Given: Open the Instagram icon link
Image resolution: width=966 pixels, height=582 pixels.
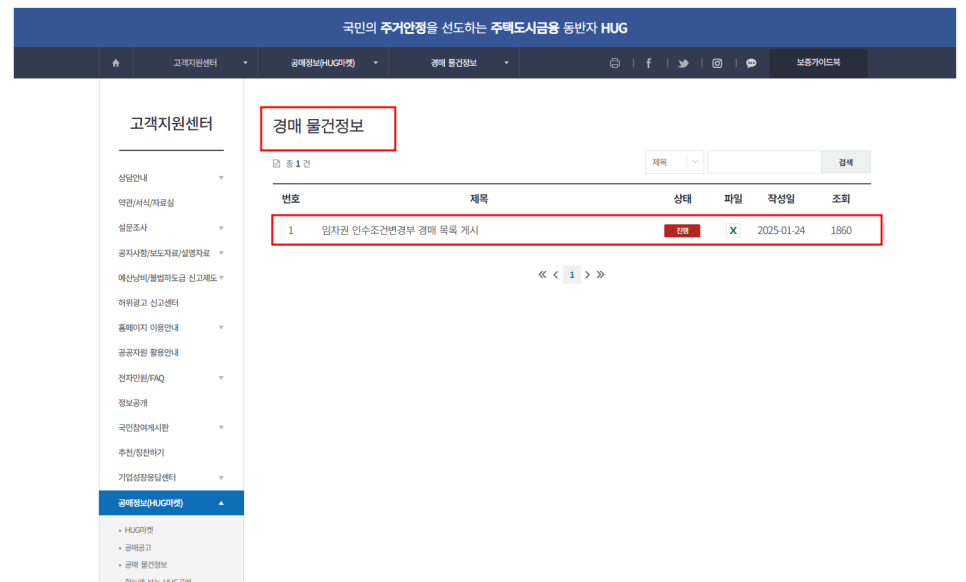Looking at the screenshot, I should [718, 63].
